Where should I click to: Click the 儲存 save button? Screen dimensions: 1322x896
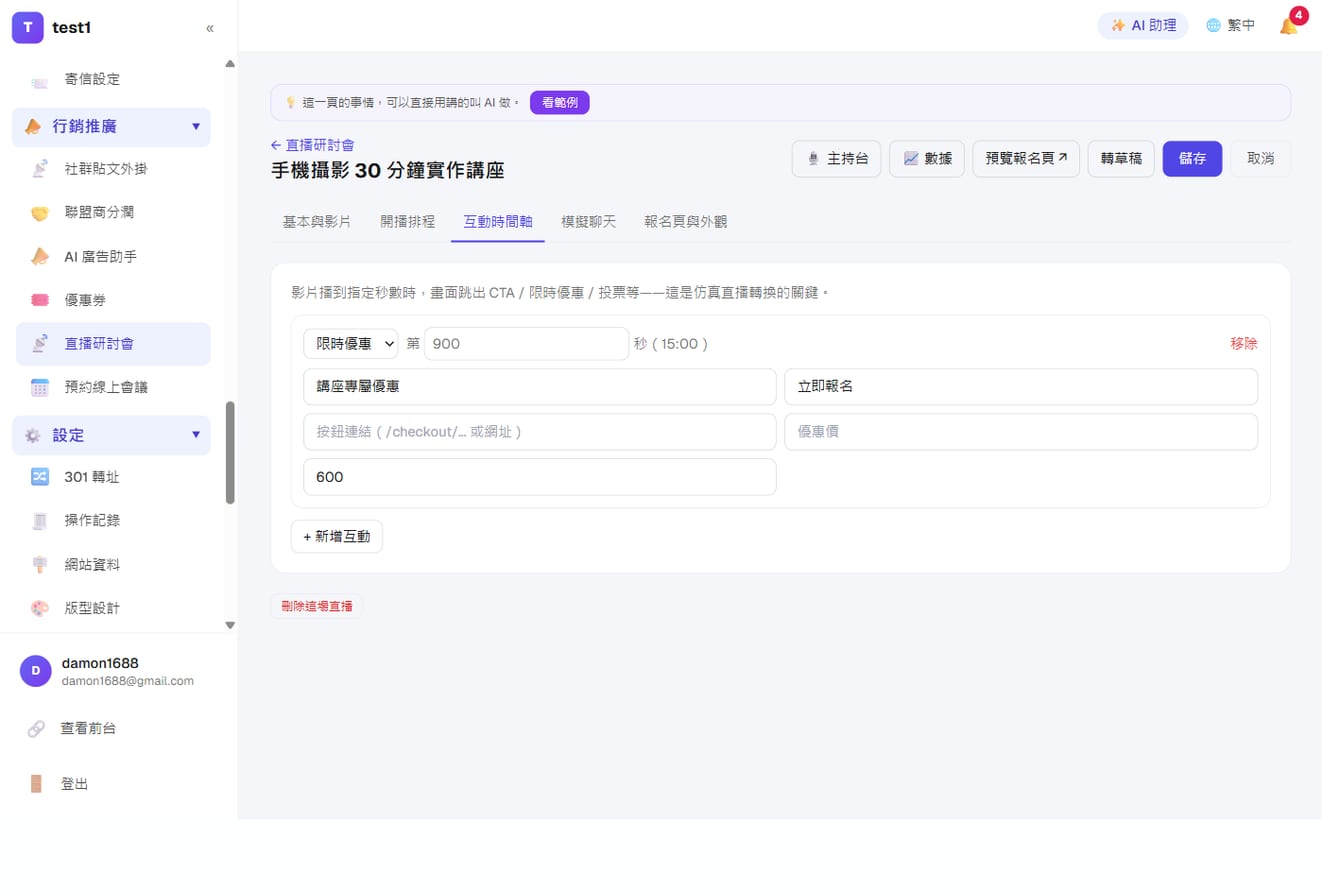tap(1192, 159)
